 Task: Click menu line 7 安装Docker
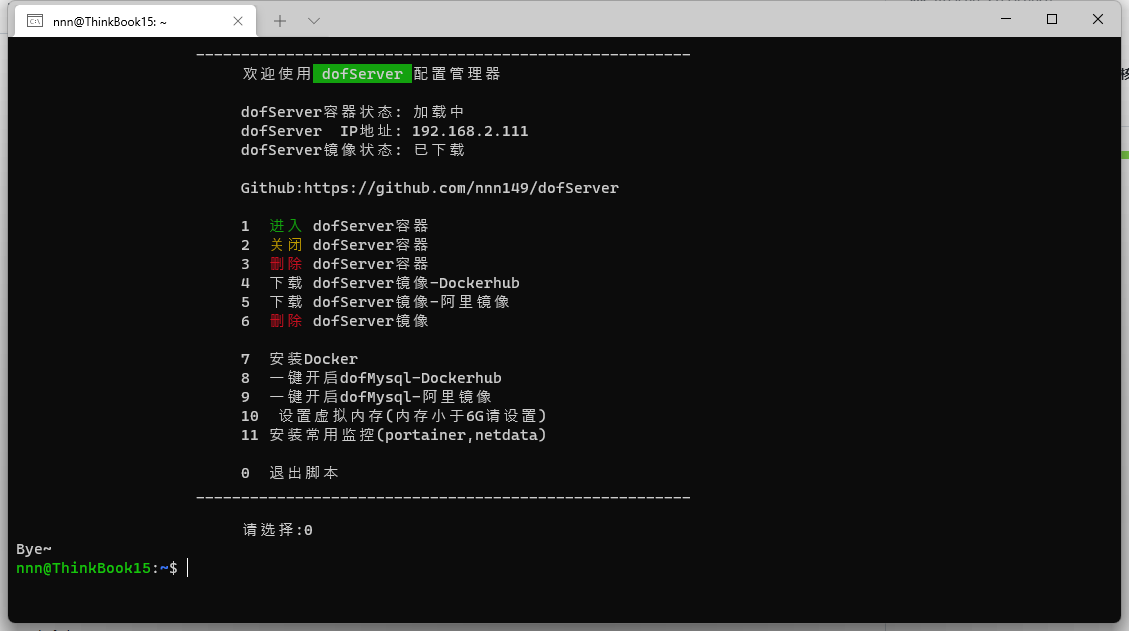coord(300,359)
